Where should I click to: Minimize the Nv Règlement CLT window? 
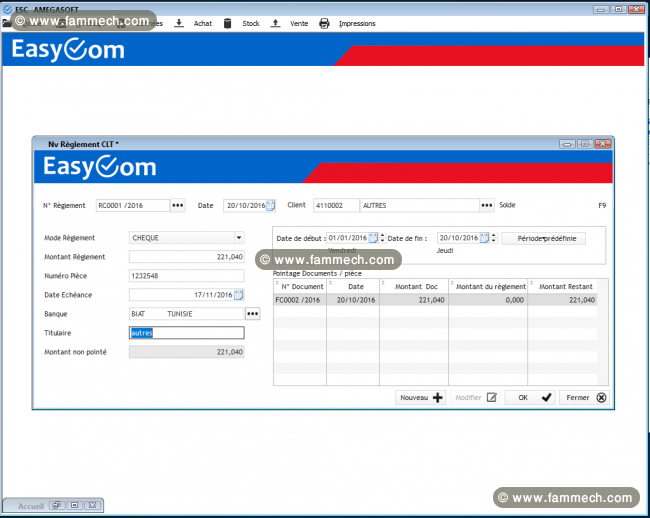(x=567, y=144)
